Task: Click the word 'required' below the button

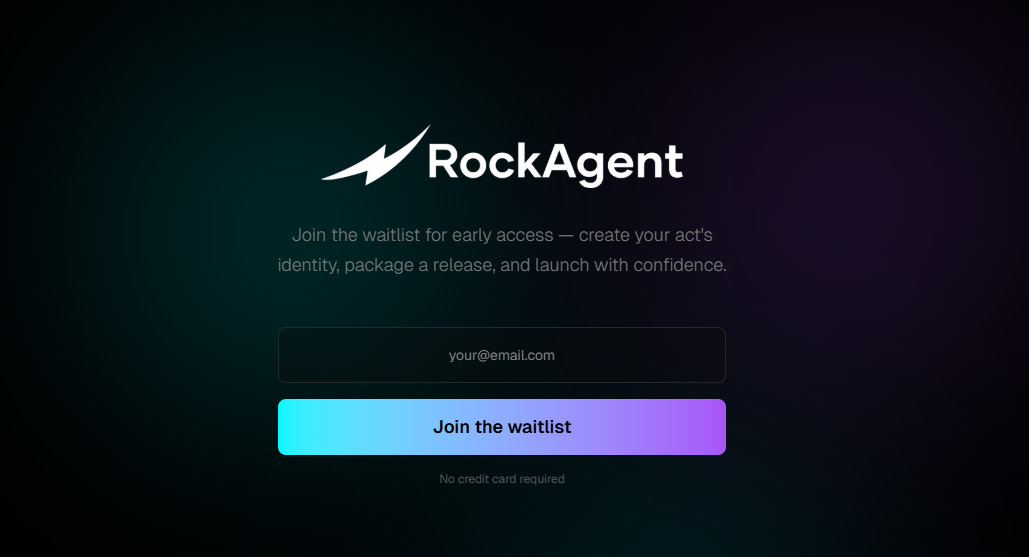Action: click(542, 479)
